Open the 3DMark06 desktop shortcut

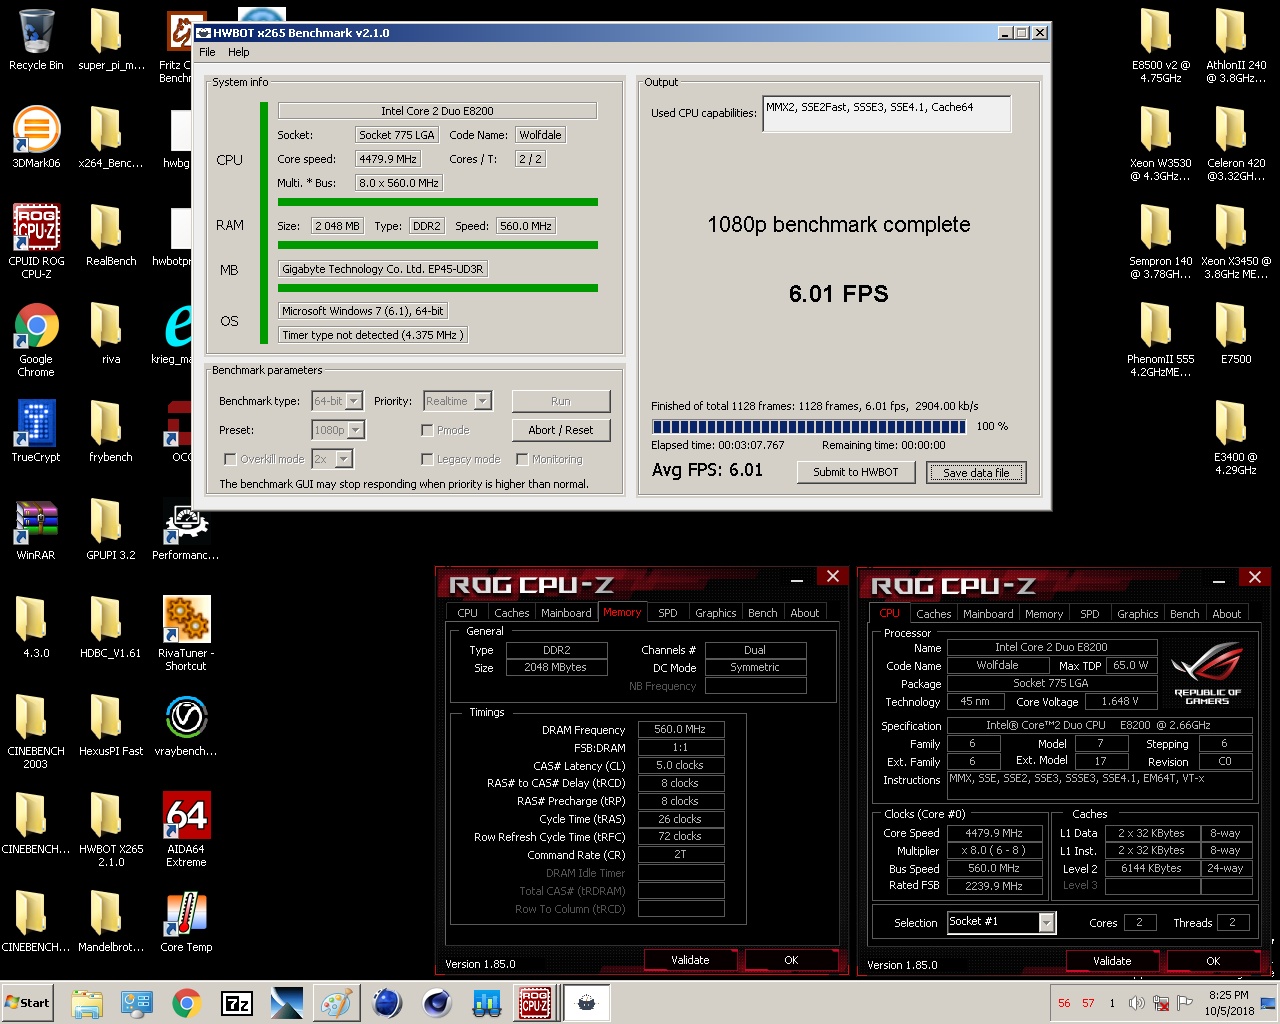(x=36, y=138)
